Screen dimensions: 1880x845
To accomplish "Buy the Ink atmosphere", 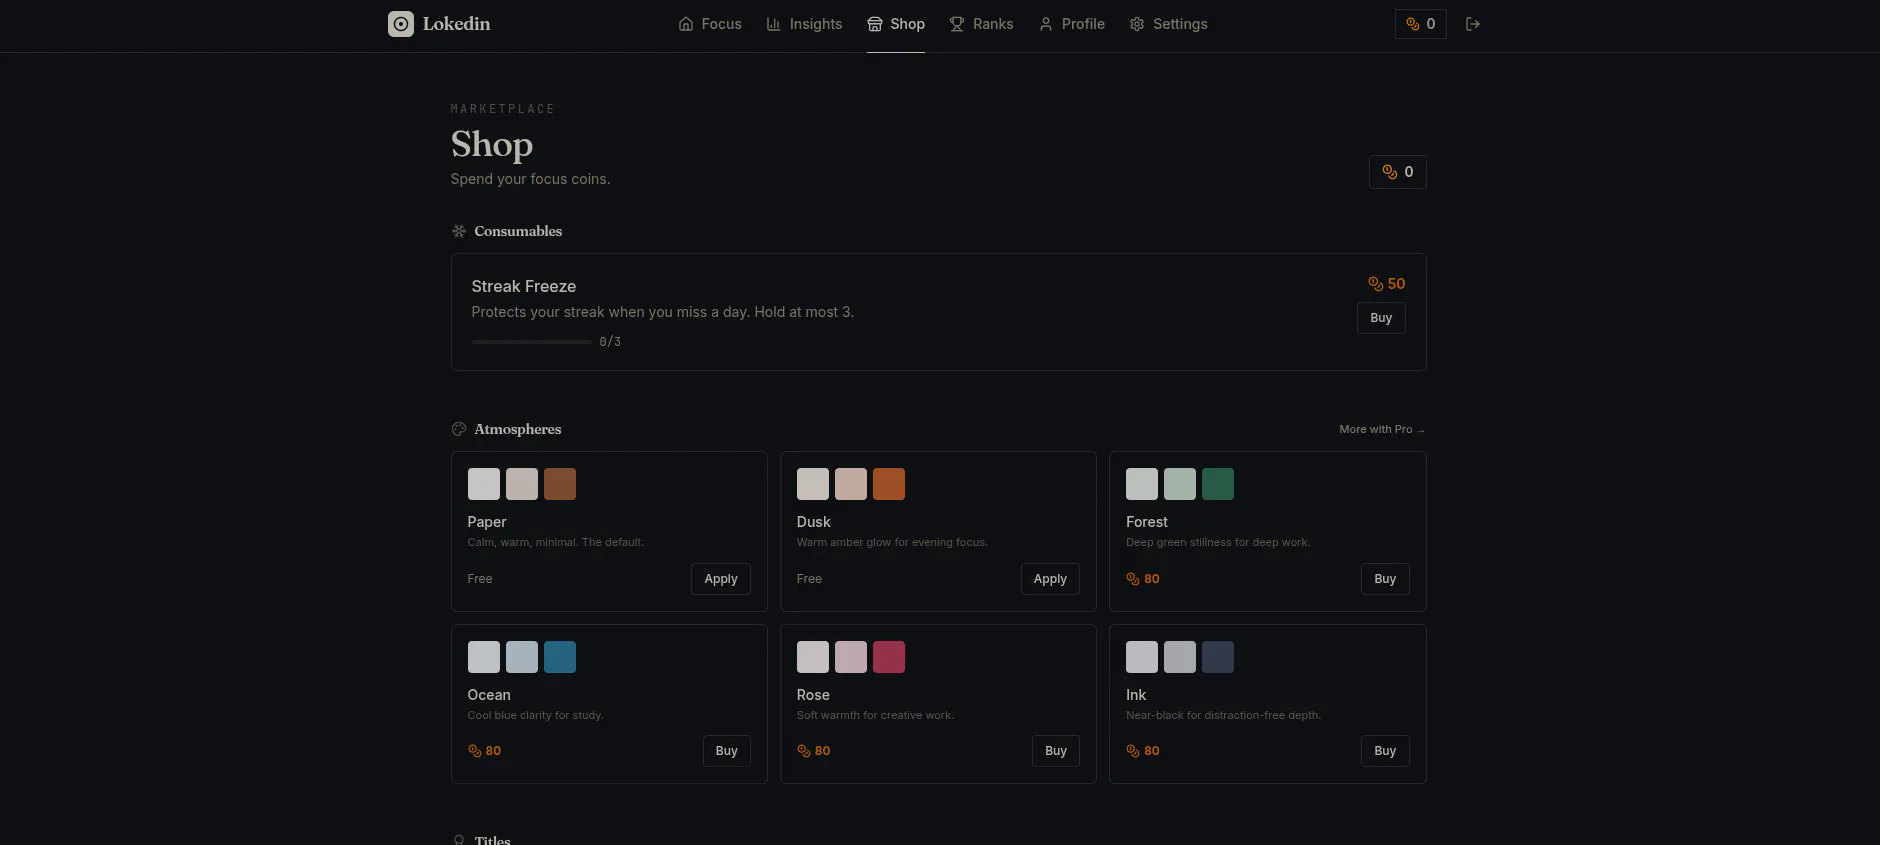I will (x=1385, y=751).
